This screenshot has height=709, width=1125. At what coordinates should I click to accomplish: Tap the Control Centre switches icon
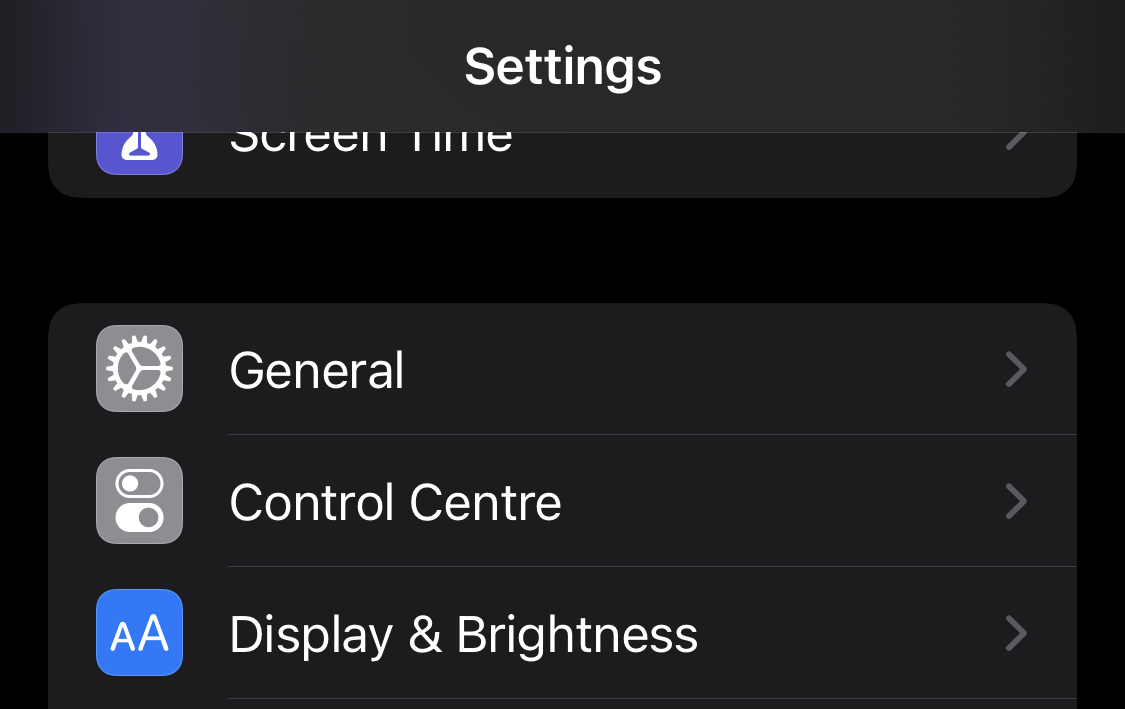coord(139,500)
